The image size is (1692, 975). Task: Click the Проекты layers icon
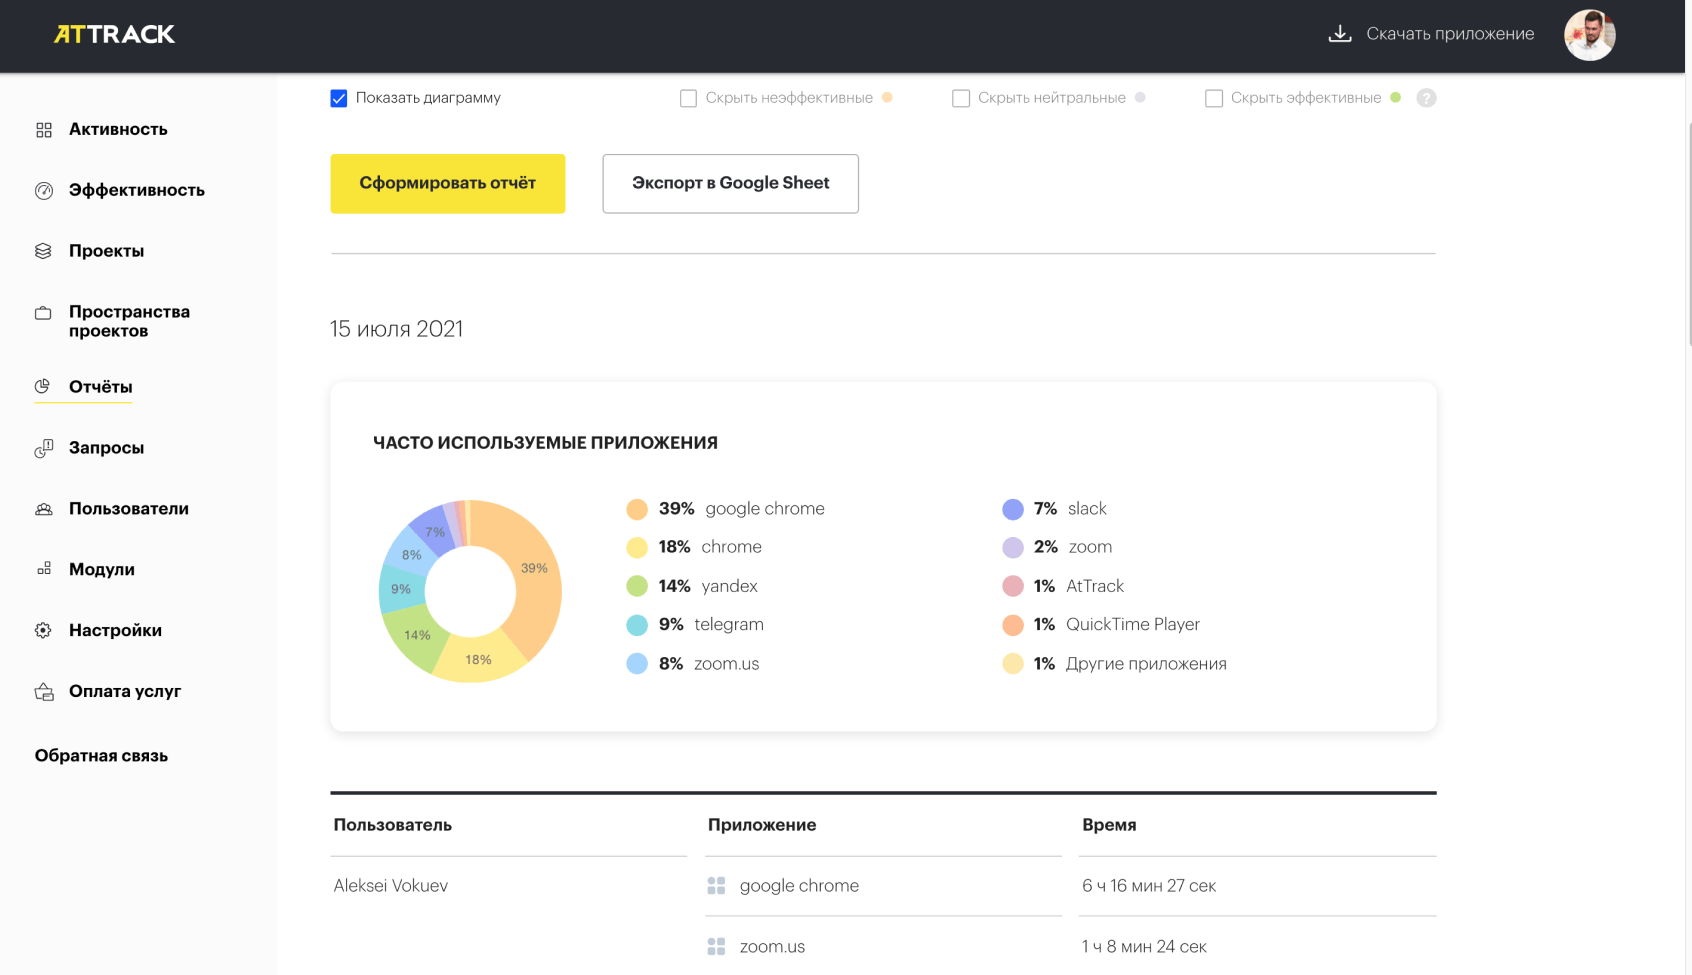coord(43,251)
